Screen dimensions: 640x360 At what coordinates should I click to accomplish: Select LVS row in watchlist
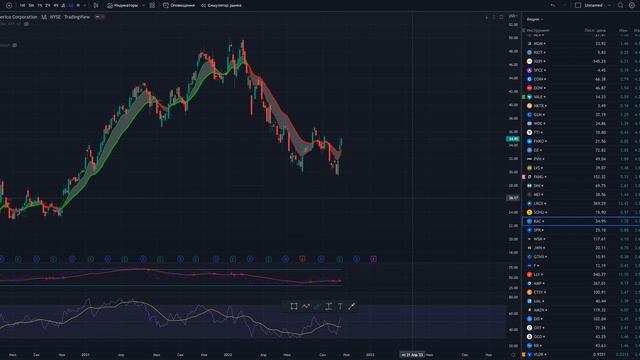581,168
